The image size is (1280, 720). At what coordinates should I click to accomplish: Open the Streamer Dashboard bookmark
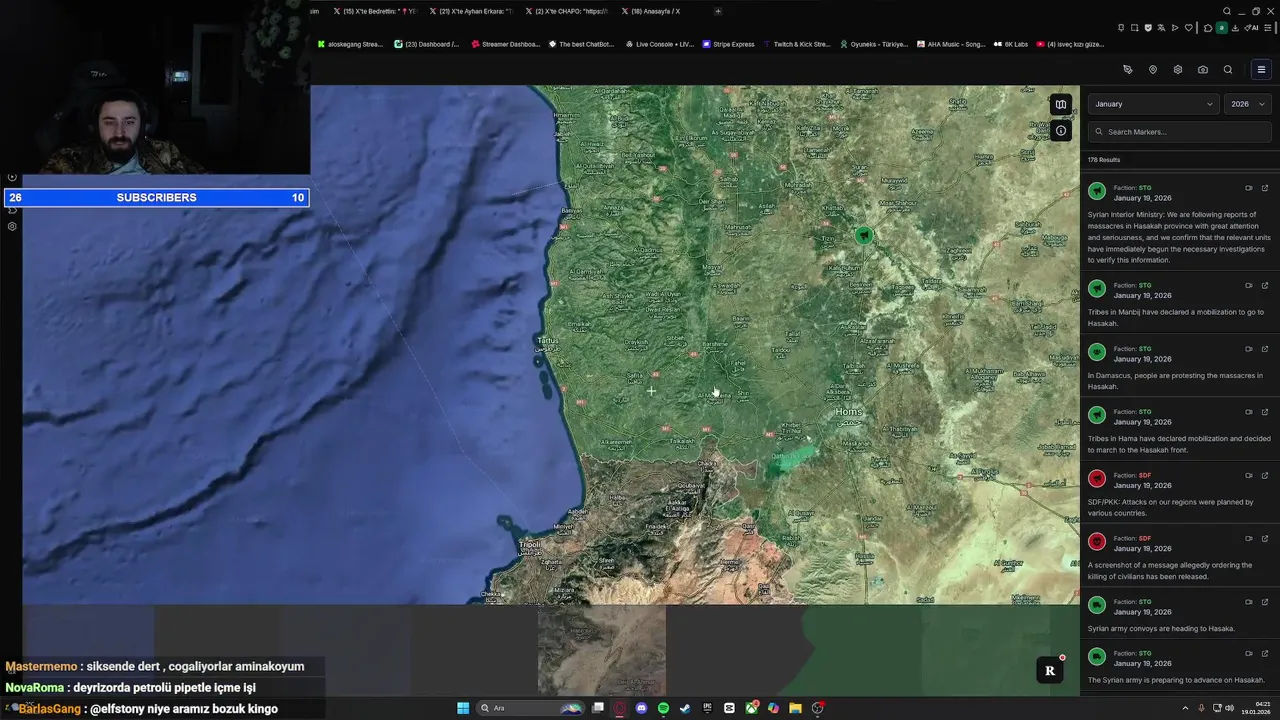click(505, 44)
